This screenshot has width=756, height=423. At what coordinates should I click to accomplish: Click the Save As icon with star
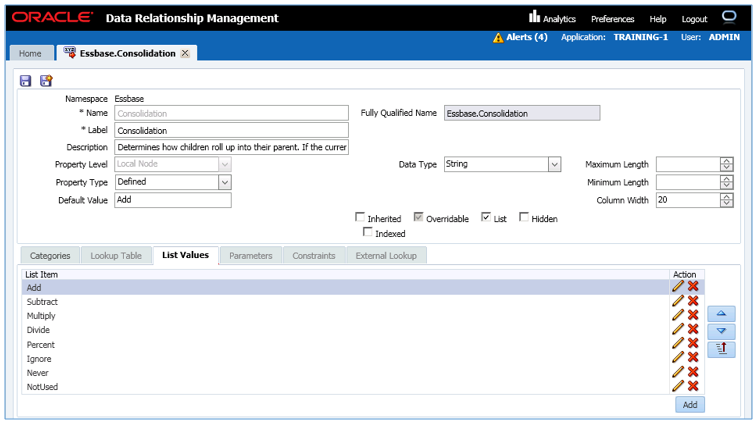click(x=46, y=81)
